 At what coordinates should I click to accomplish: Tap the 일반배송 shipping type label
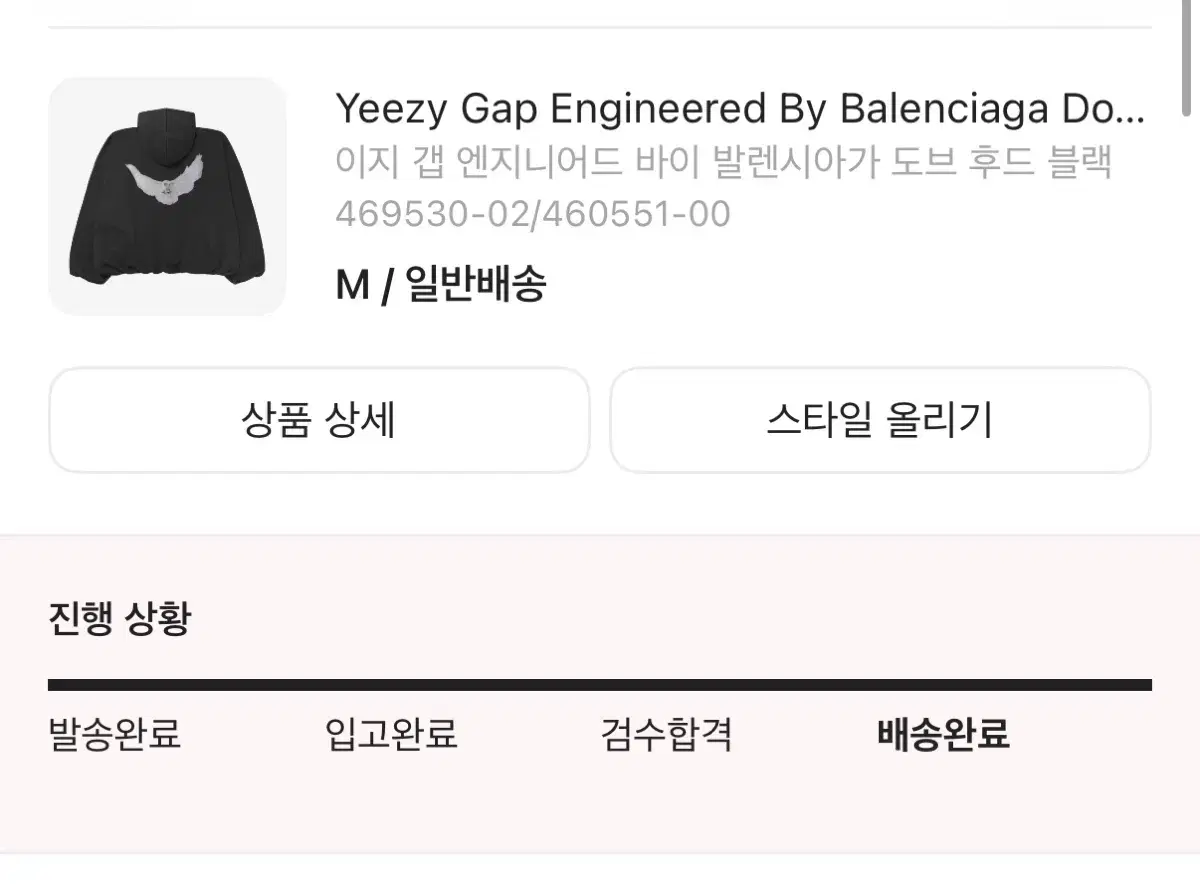coord(476,287)
